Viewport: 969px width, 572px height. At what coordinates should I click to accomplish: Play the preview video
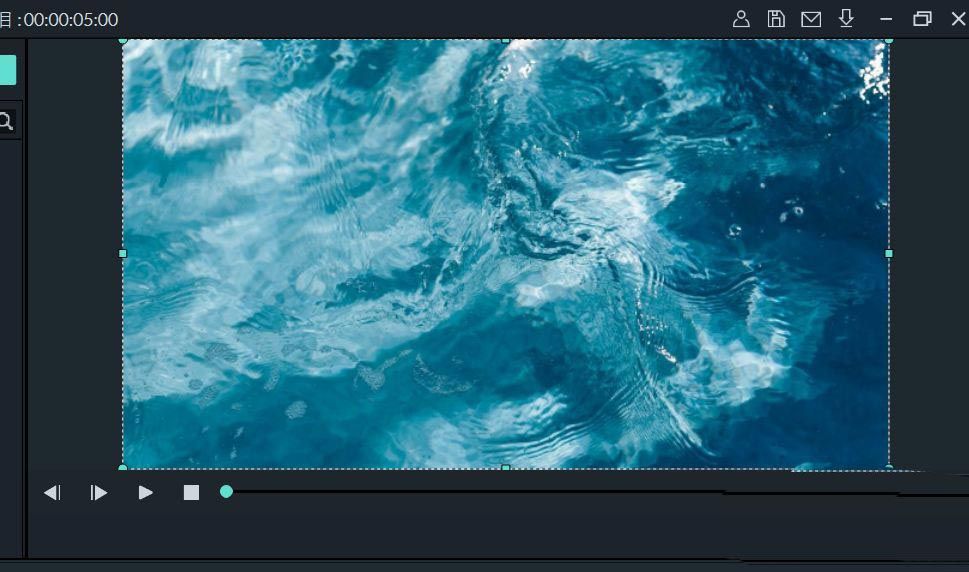[145, 492]
